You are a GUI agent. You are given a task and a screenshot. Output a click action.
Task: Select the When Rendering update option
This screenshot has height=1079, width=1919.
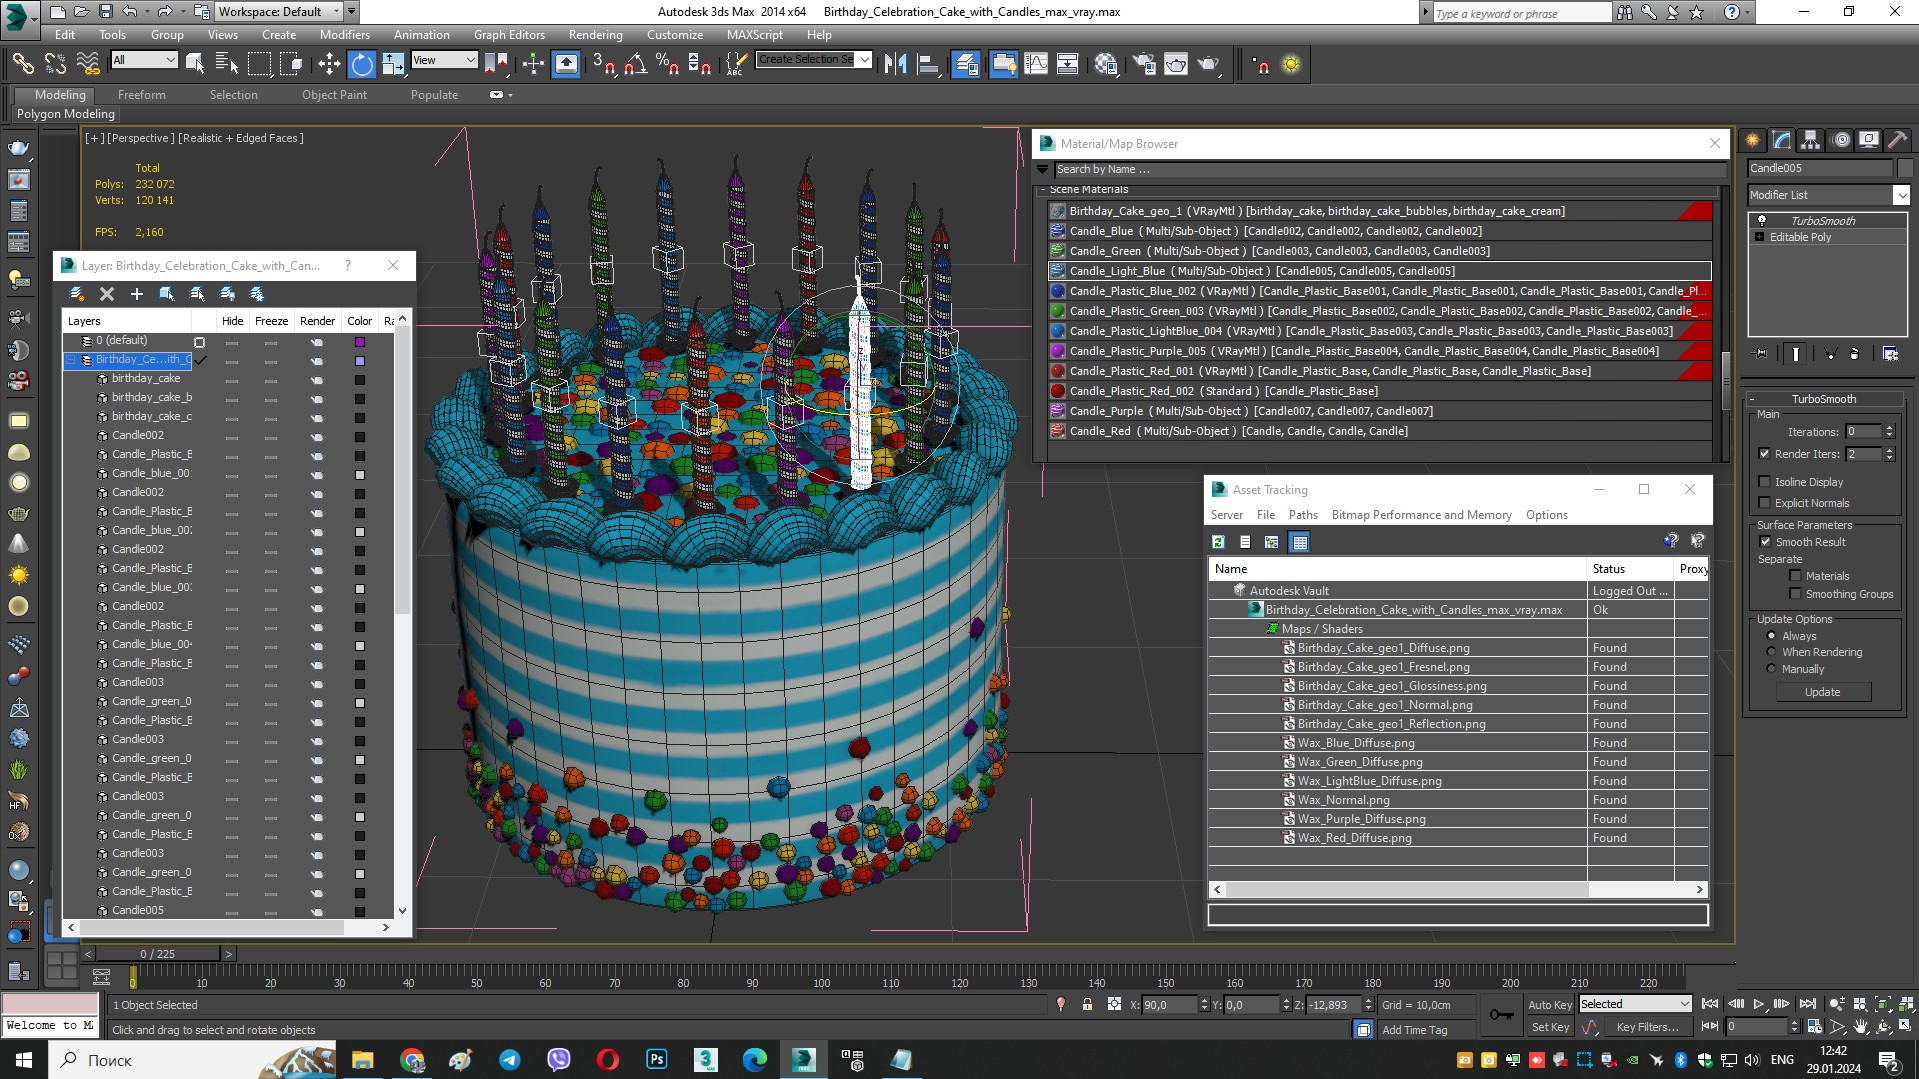[x=1772, y=652]
